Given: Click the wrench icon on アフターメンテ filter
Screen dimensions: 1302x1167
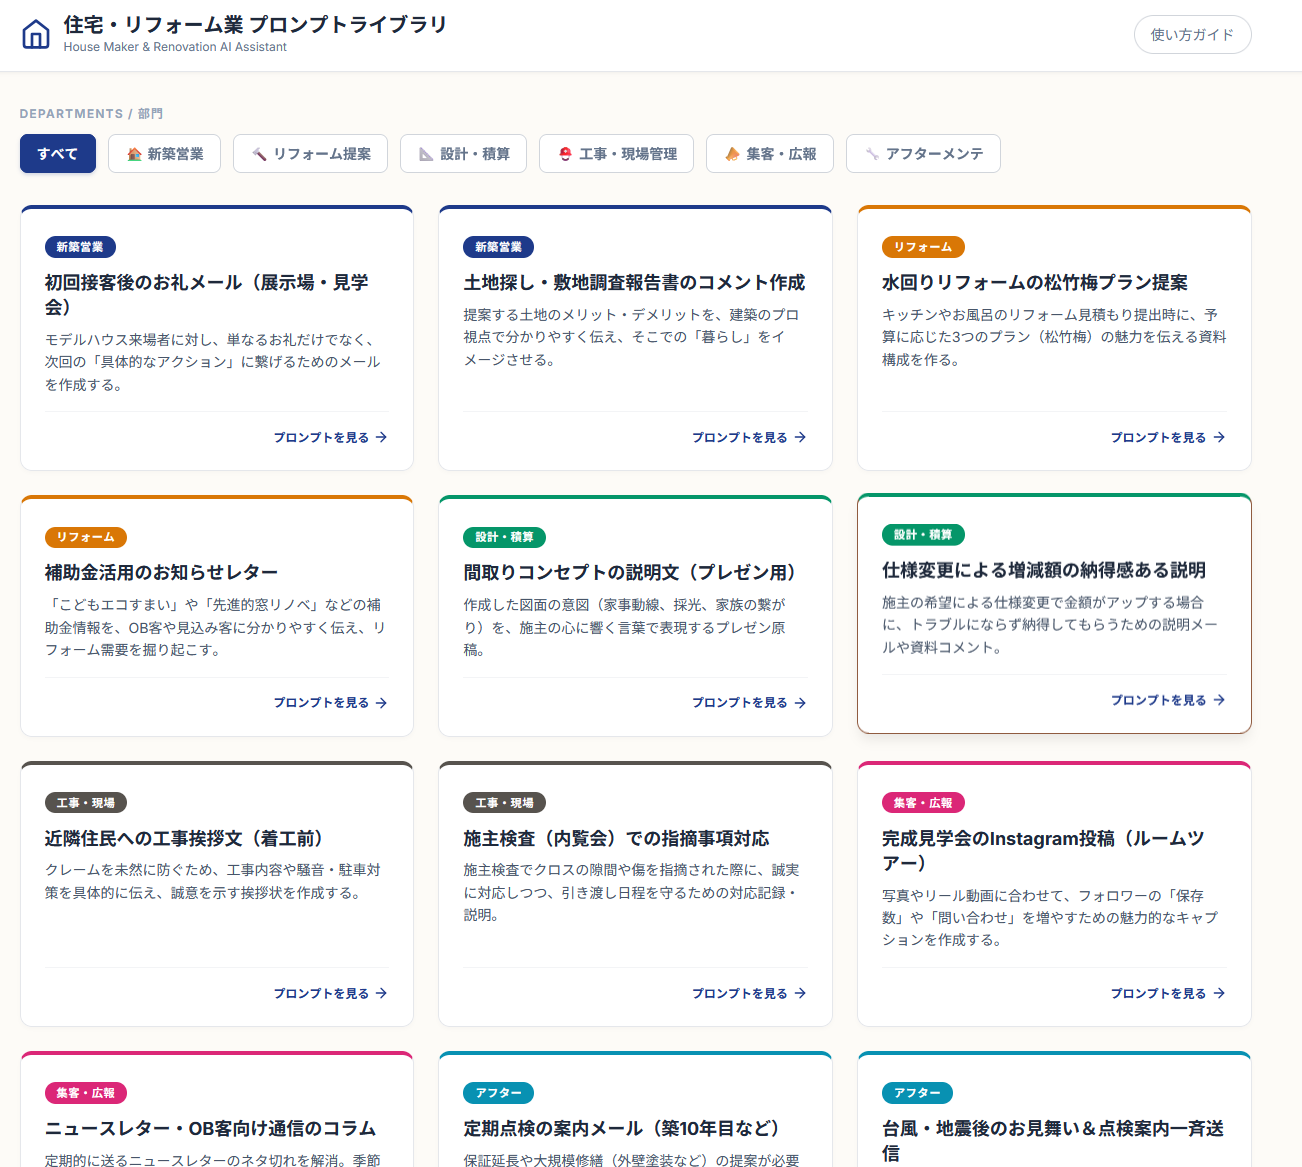Looking at the screenshot, I should [872, 154].
